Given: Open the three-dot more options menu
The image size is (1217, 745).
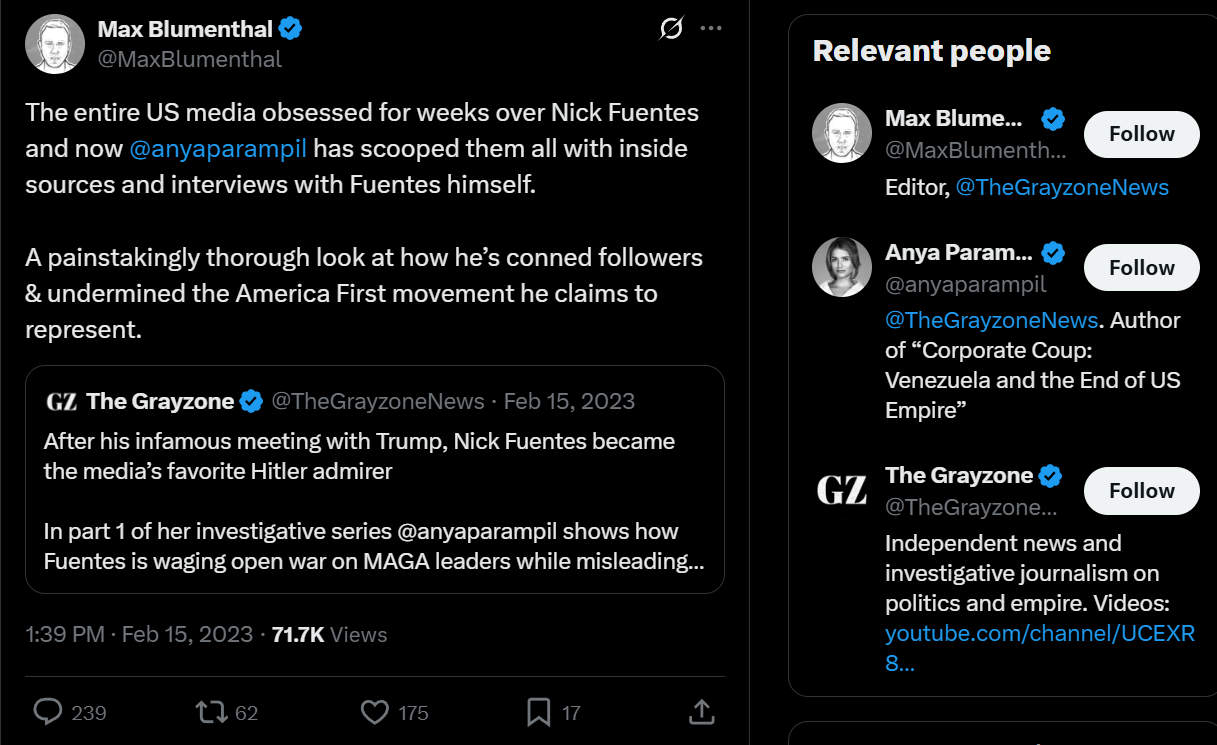Looking at the screenshot, I should tap(711, 29).
